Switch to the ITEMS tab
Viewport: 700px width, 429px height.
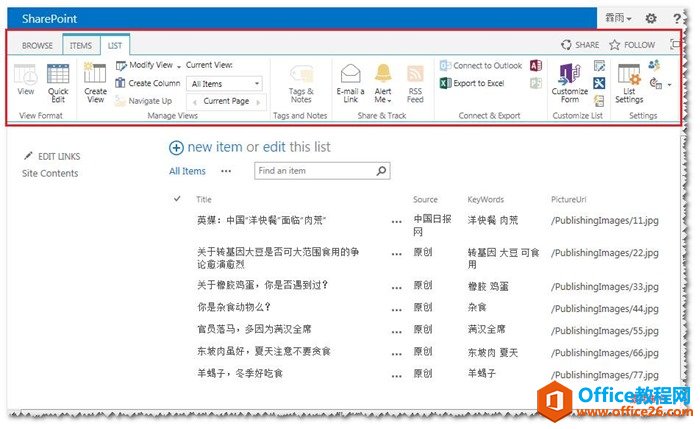81,46
